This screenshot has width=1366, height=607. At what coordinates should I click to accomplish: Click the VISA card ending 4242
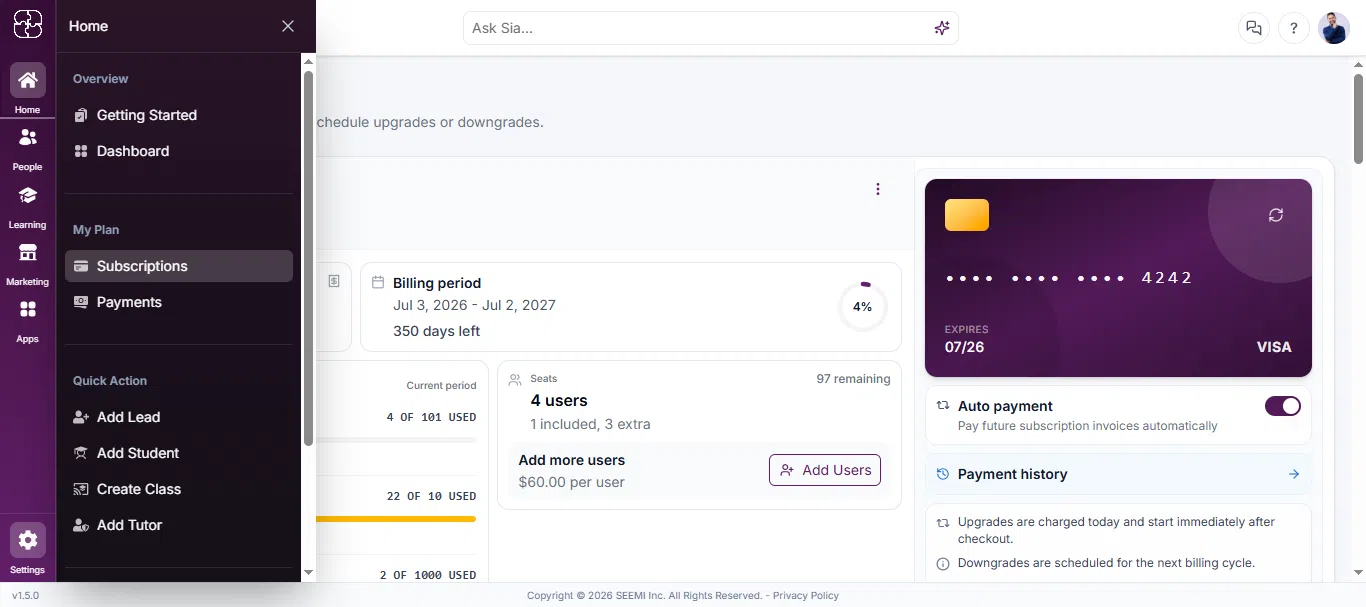point(1118,278)
